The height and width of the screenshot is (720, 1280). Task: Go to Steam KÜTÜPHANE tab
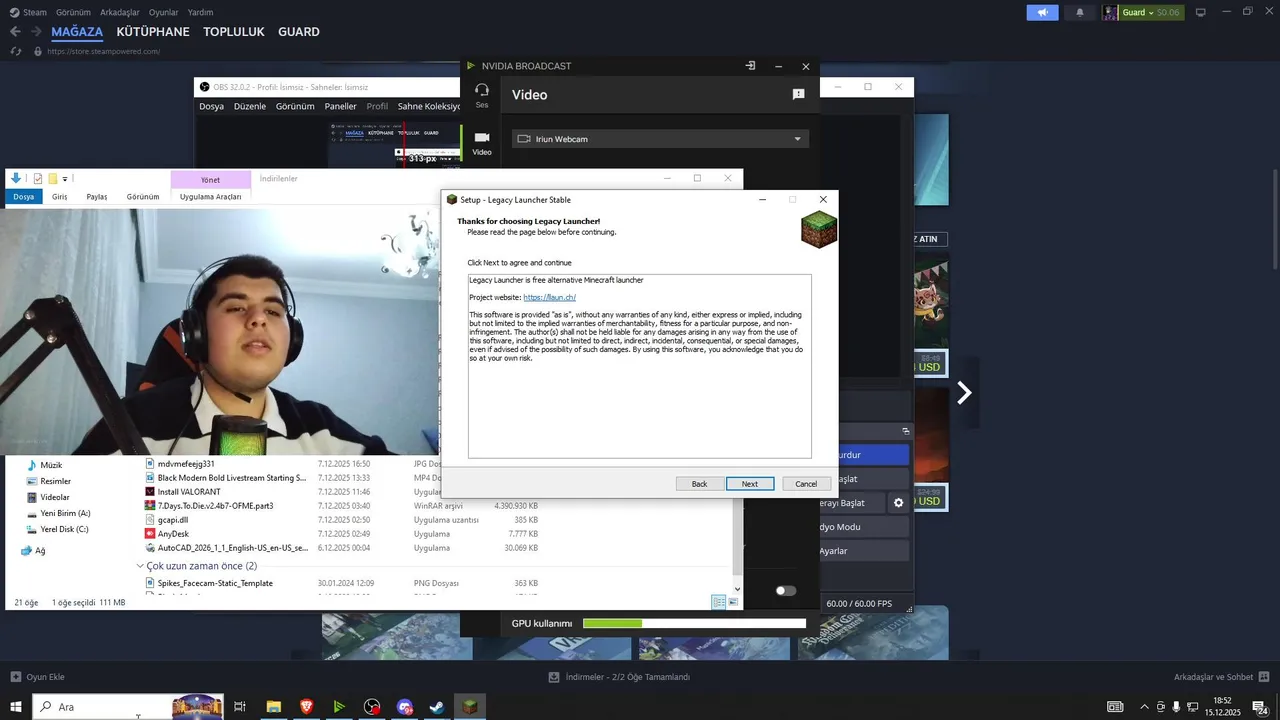[x=152, y=32]
